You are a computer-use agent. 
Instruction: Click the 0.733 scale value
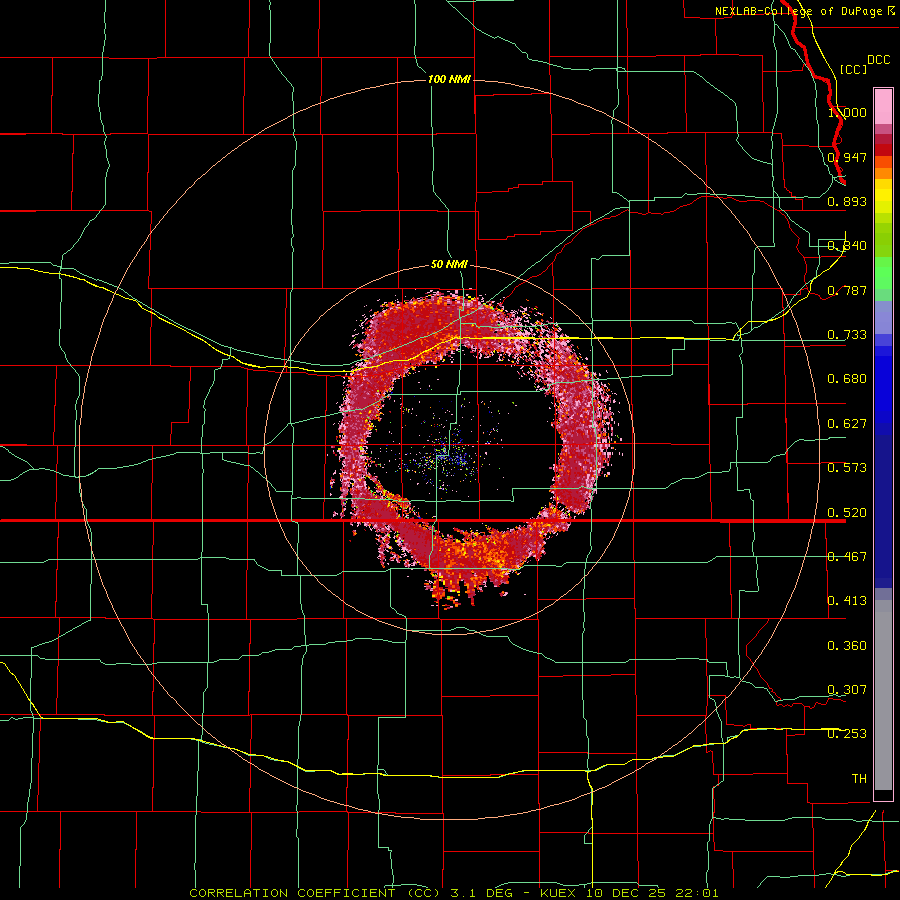point(847,335)
